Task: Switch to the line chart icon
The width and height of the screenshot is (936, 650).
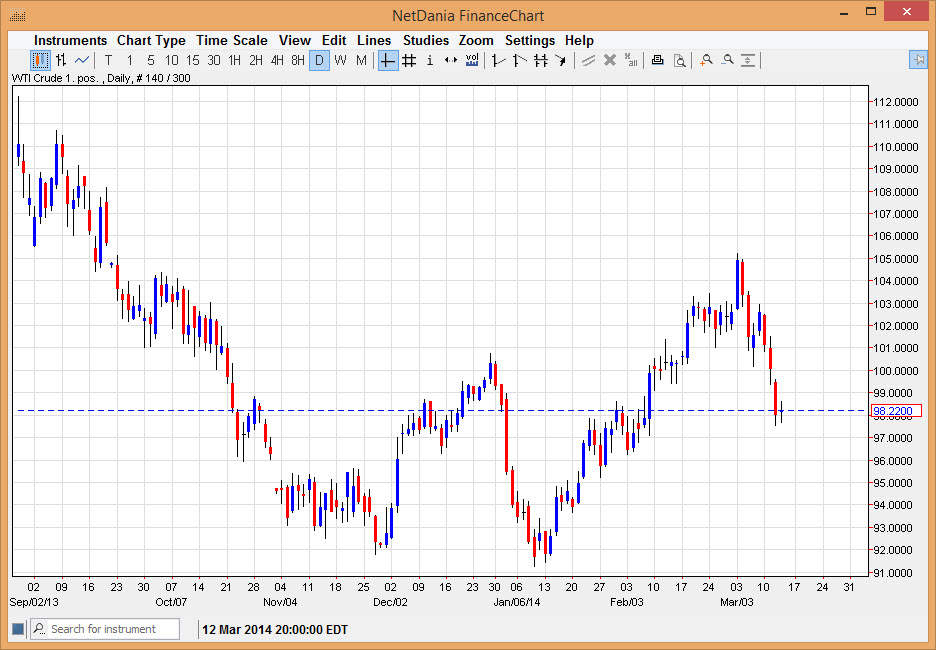Action: coord(82,60)
